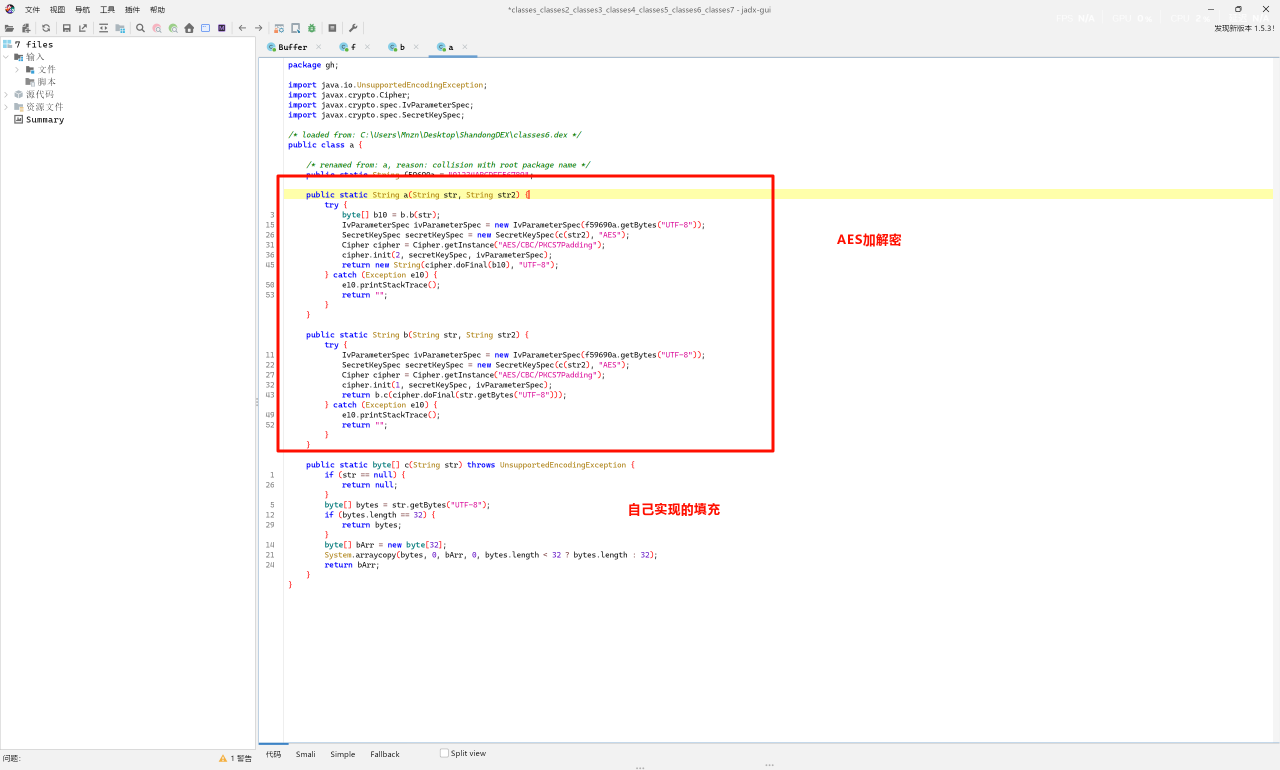This screenshot has height=770, width=1280.
Task: Switch to the Buffer tab
Action: click(x=292, y=47)
